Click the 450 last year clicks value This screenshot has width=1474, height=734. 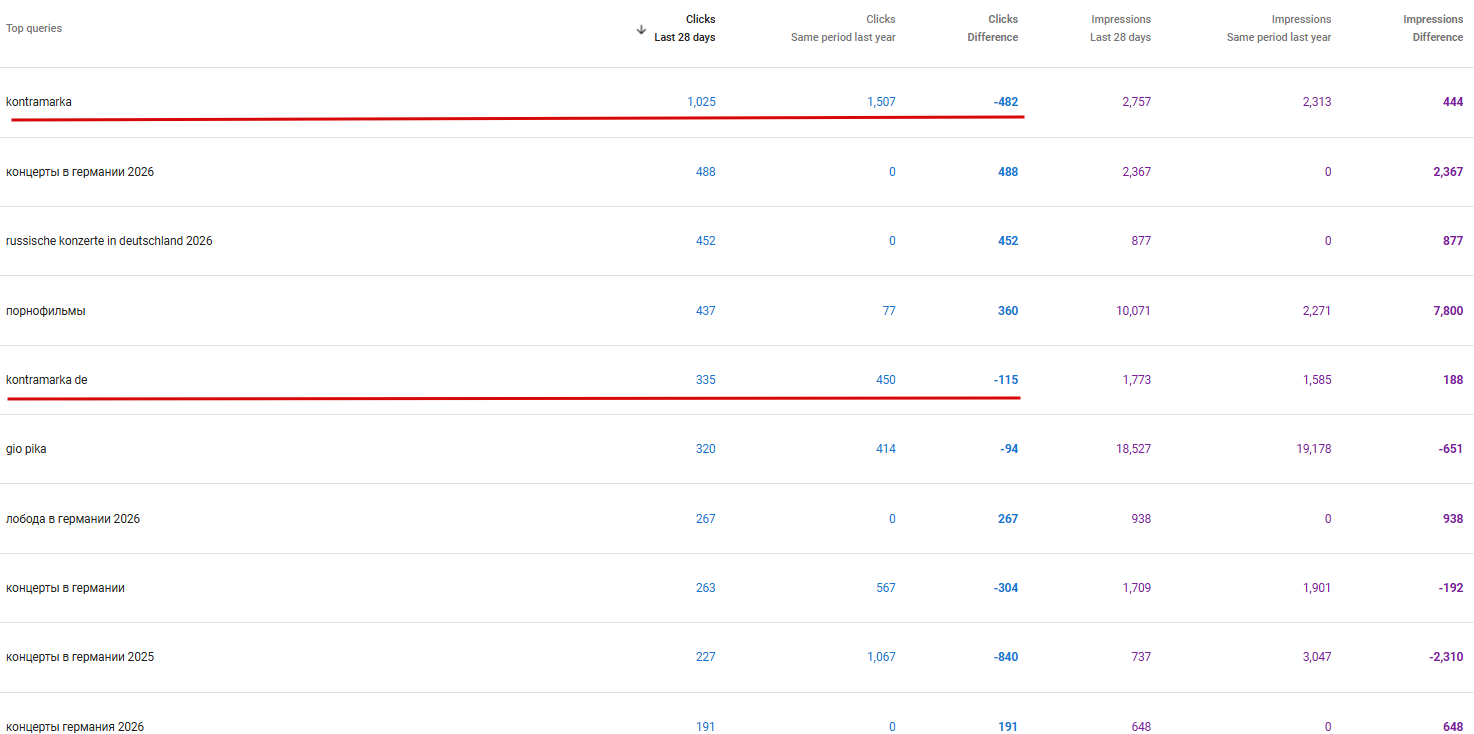[x=886, y=380]
